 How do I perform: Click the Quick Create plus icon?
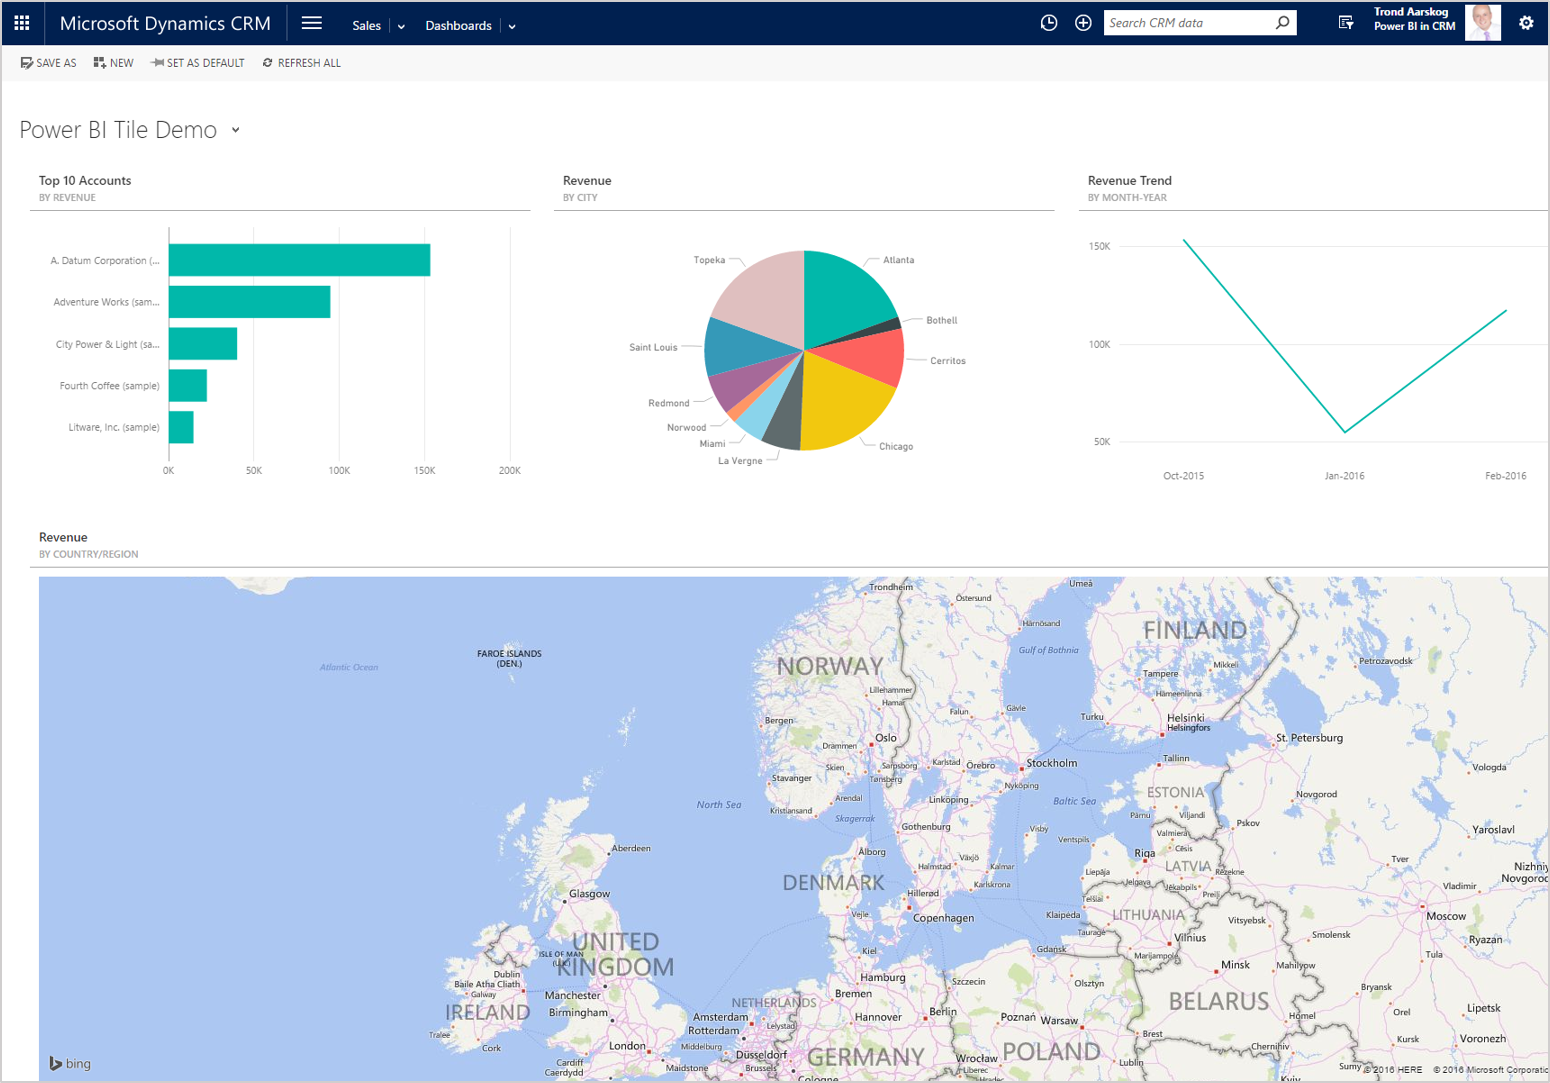pos(1083,21)
